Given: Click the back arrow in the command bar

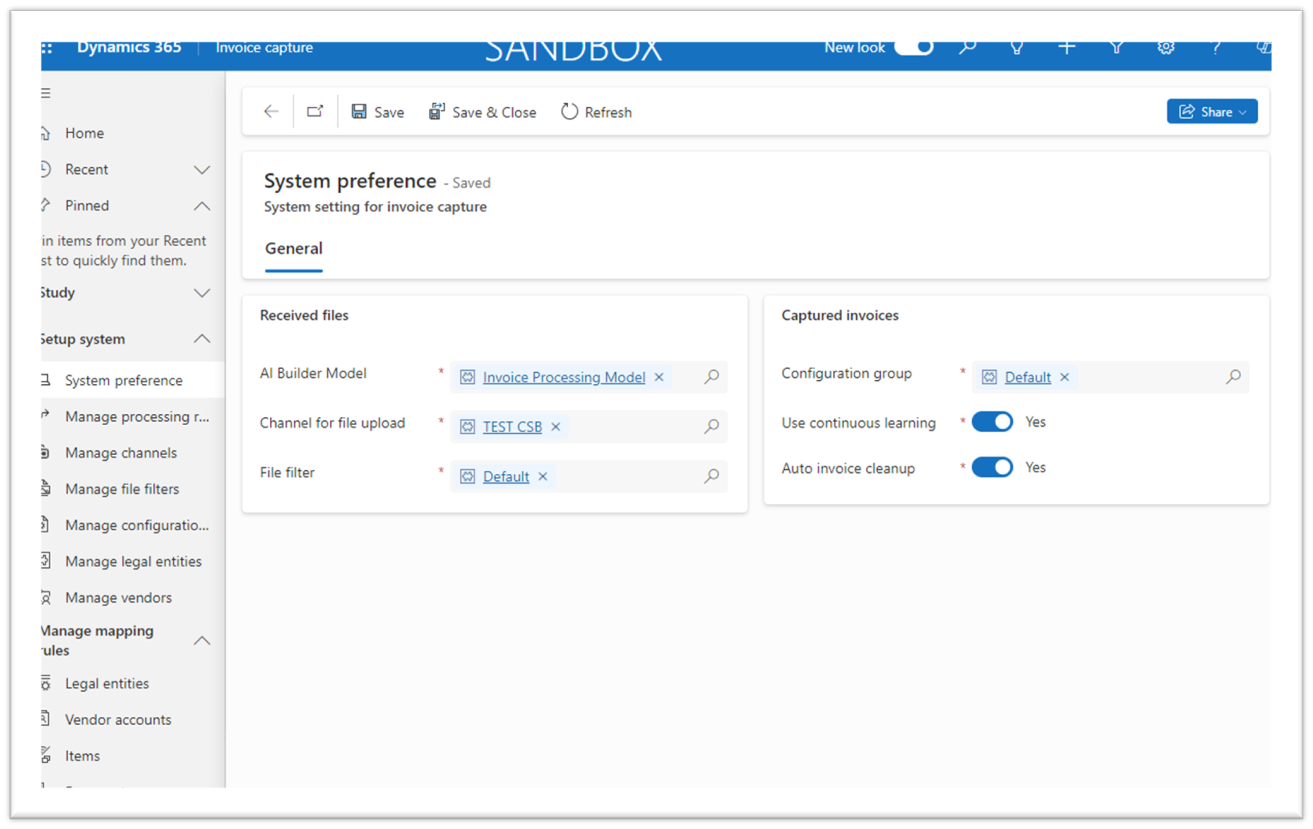Looking at the screenshot, I should pyautogui.click(x=270, y=111).
